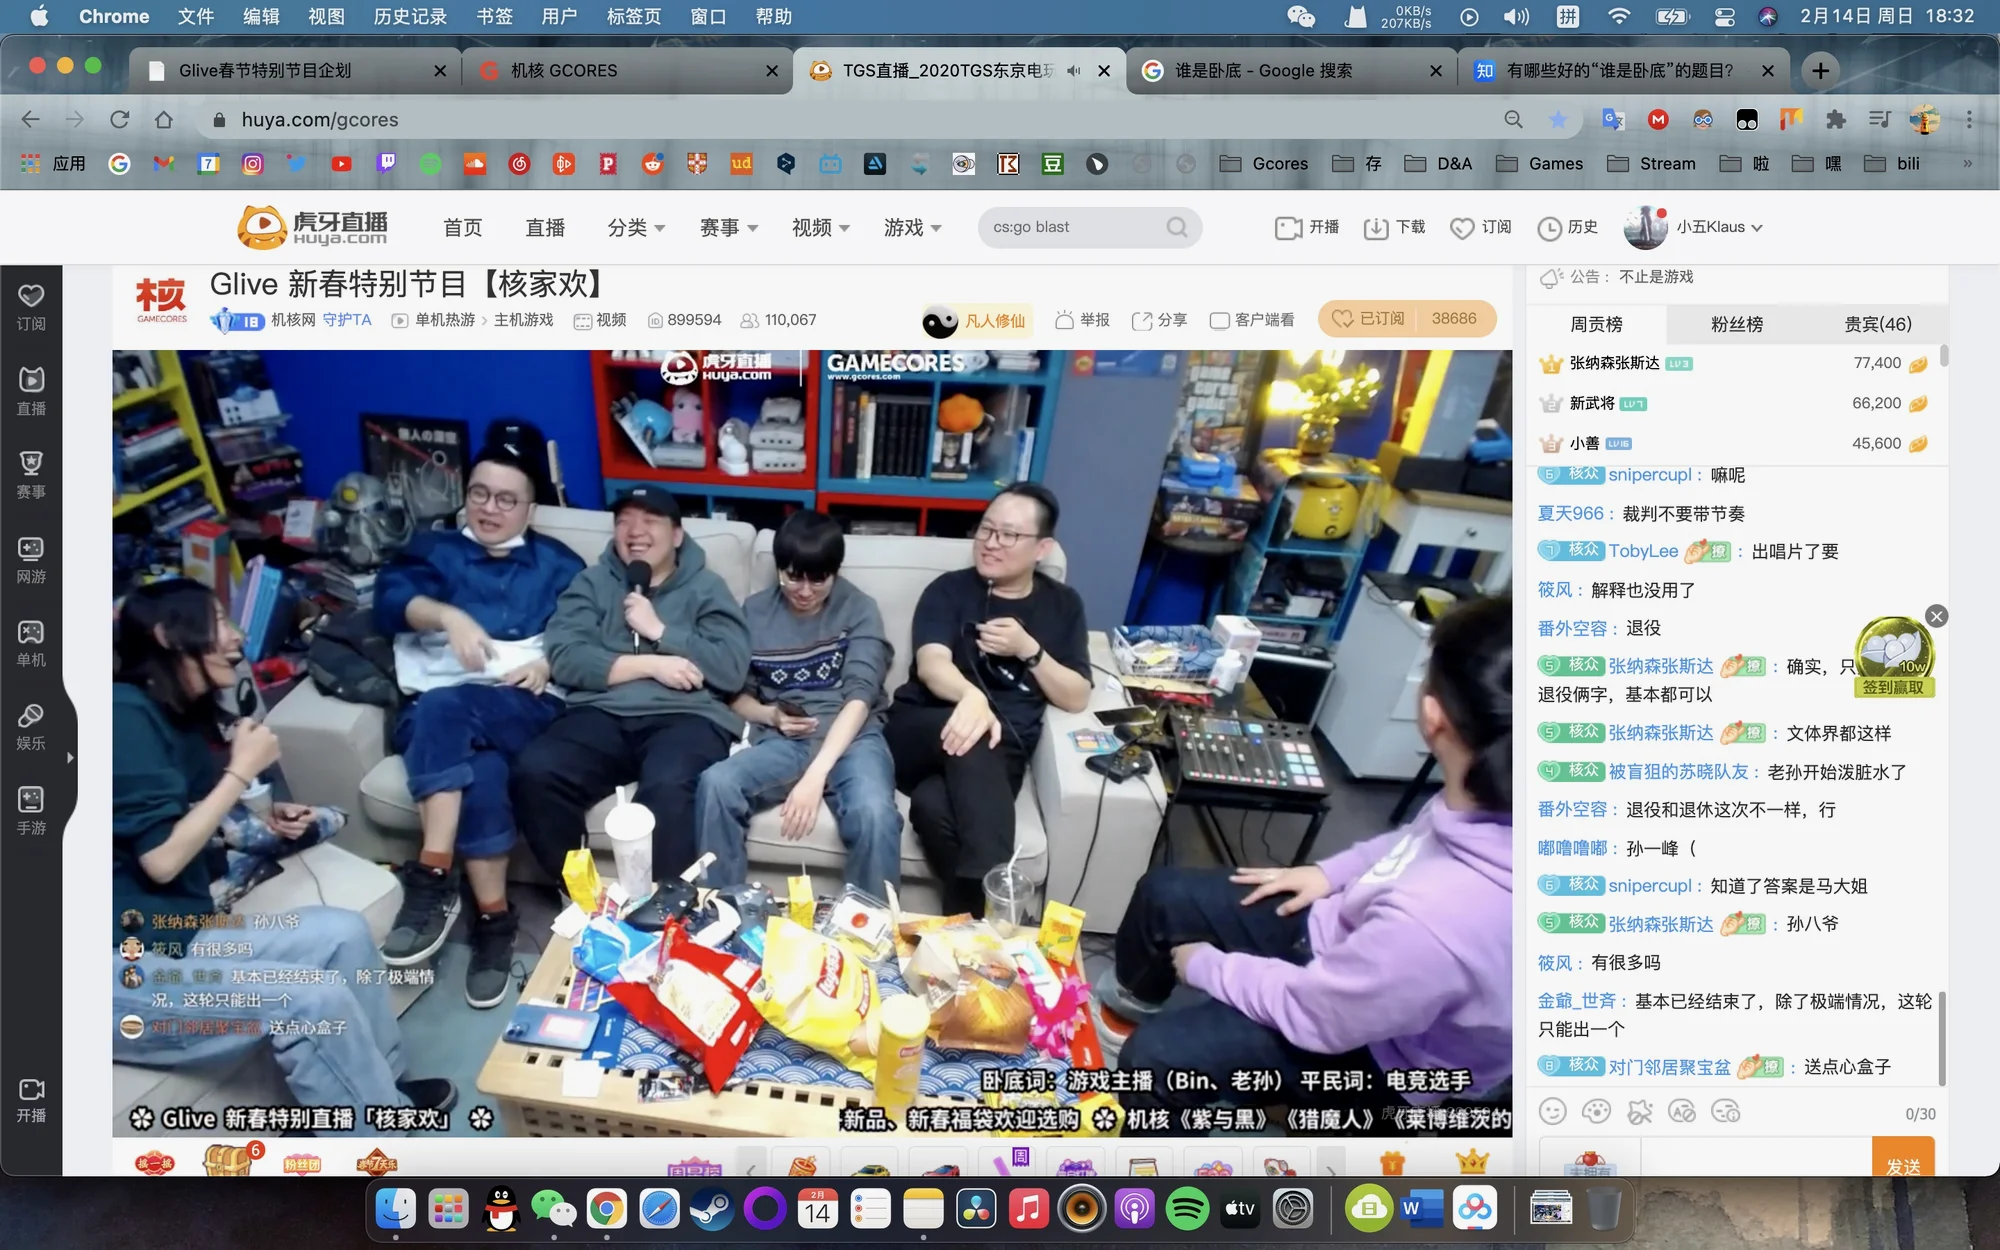Expand the 游戏 games dropdown in nav
Image resolution: width=2000 pixels, height=1250 pixels.
coord(912,228)
